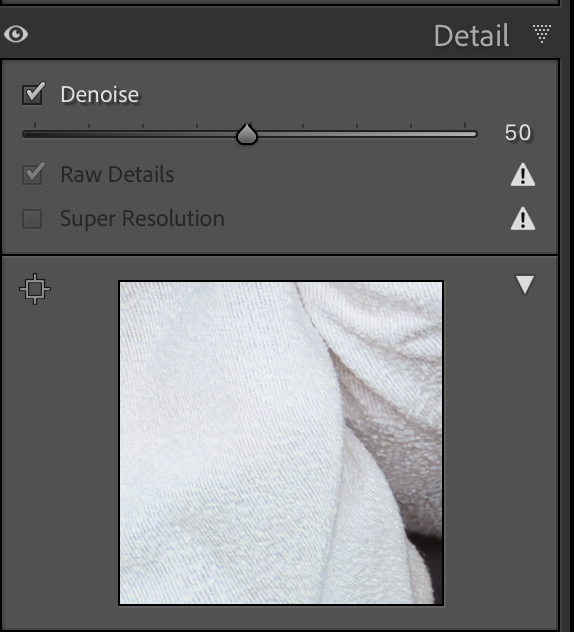Collapse the Detail panel via the triangle icon
Viewport: 574px width, 632px height.
(x=542, y=34)
